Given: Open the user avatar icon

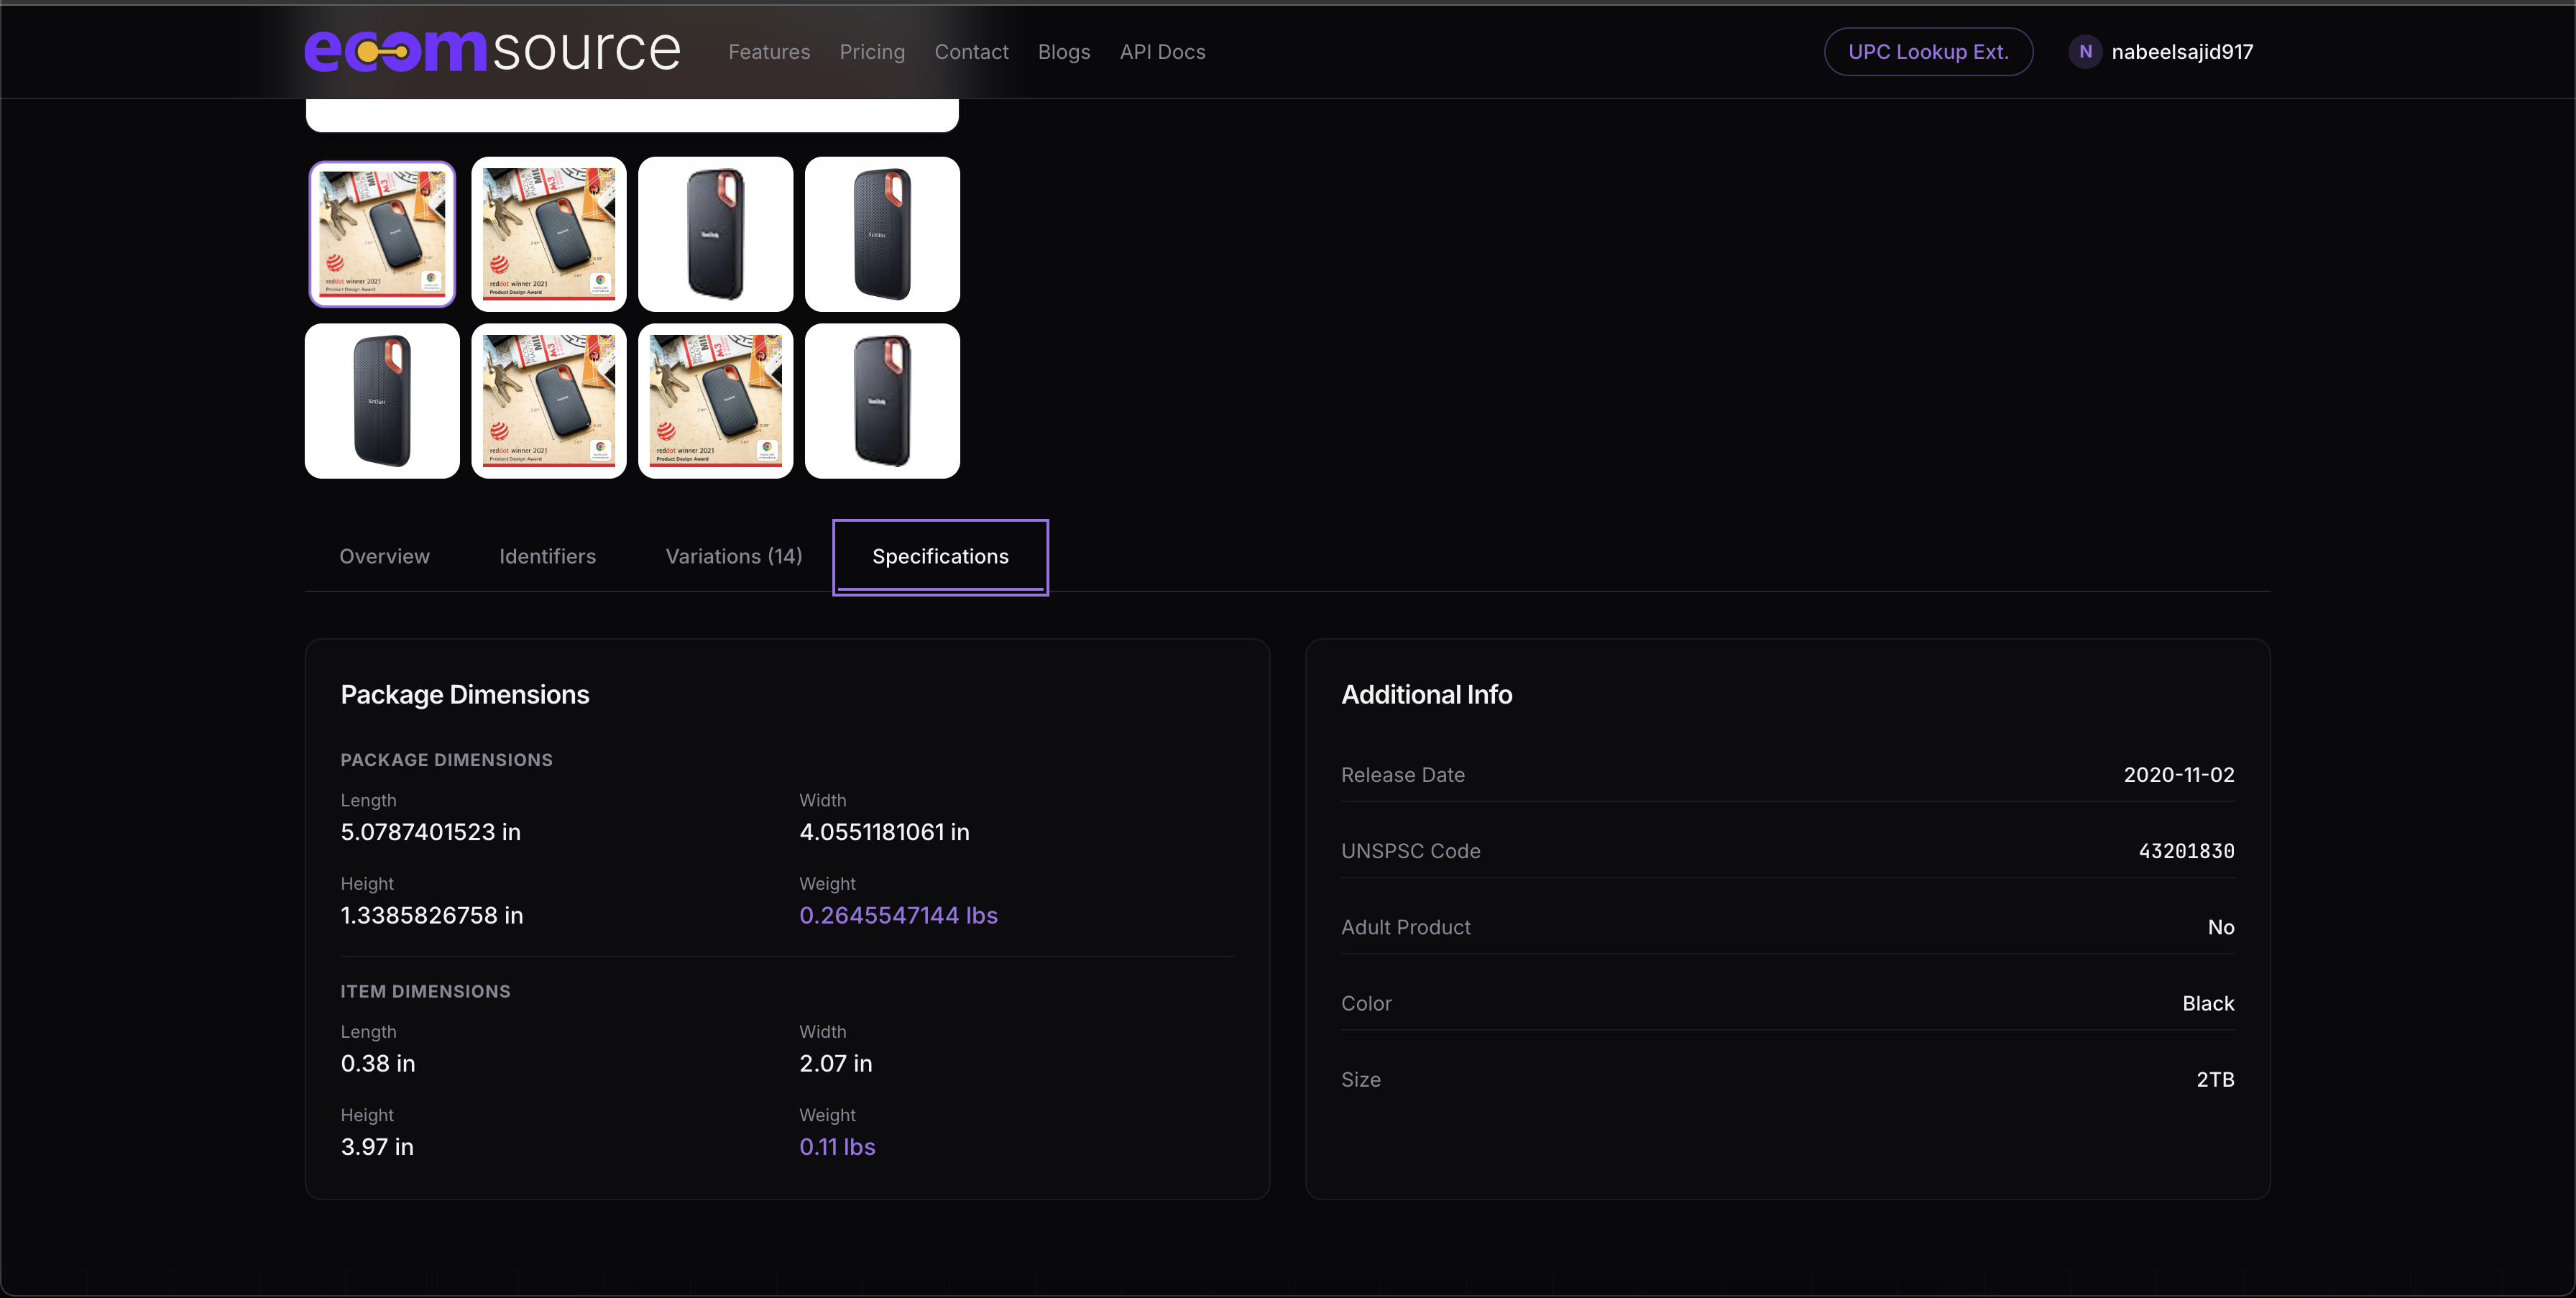Looking at the screenshot, I should click(2086, 51).
